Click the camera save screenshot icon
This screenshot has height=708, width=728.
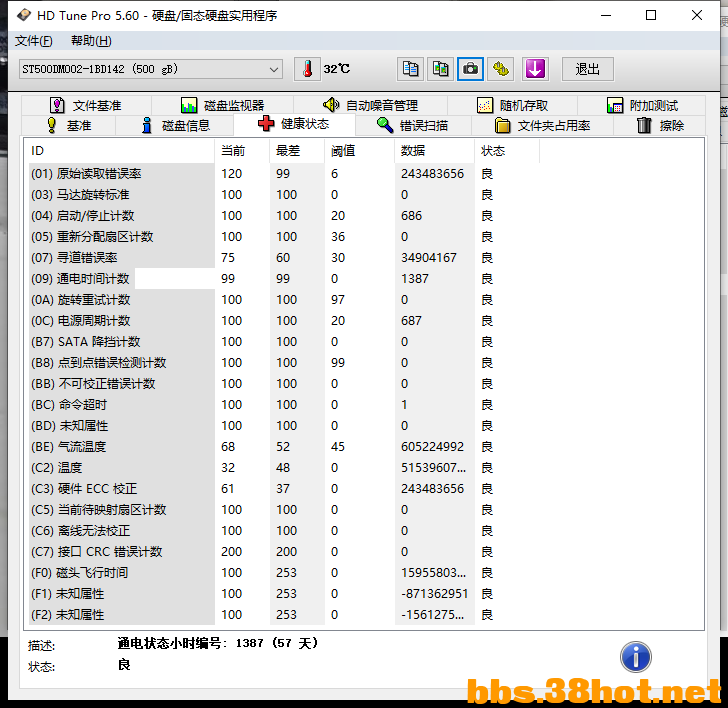click(470, 69)
